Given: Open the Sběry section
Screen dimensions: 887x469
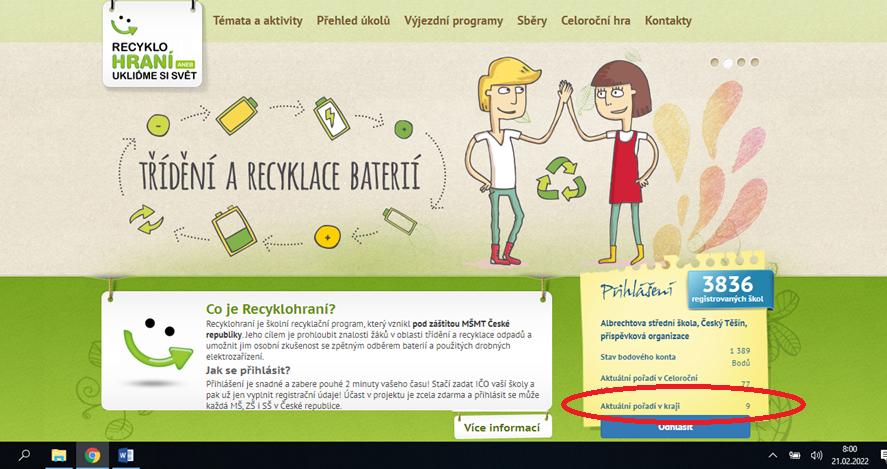Looking at the screenshot, I should pos(532,21).
